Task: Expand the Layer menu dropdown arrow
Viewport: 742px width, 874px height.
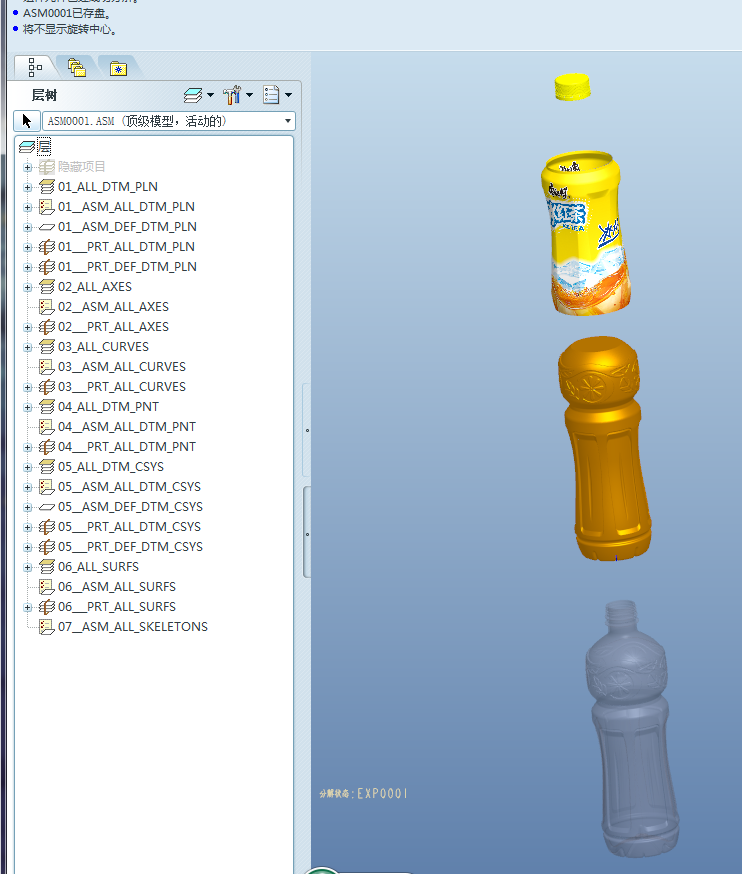Action: pos(210,95)
